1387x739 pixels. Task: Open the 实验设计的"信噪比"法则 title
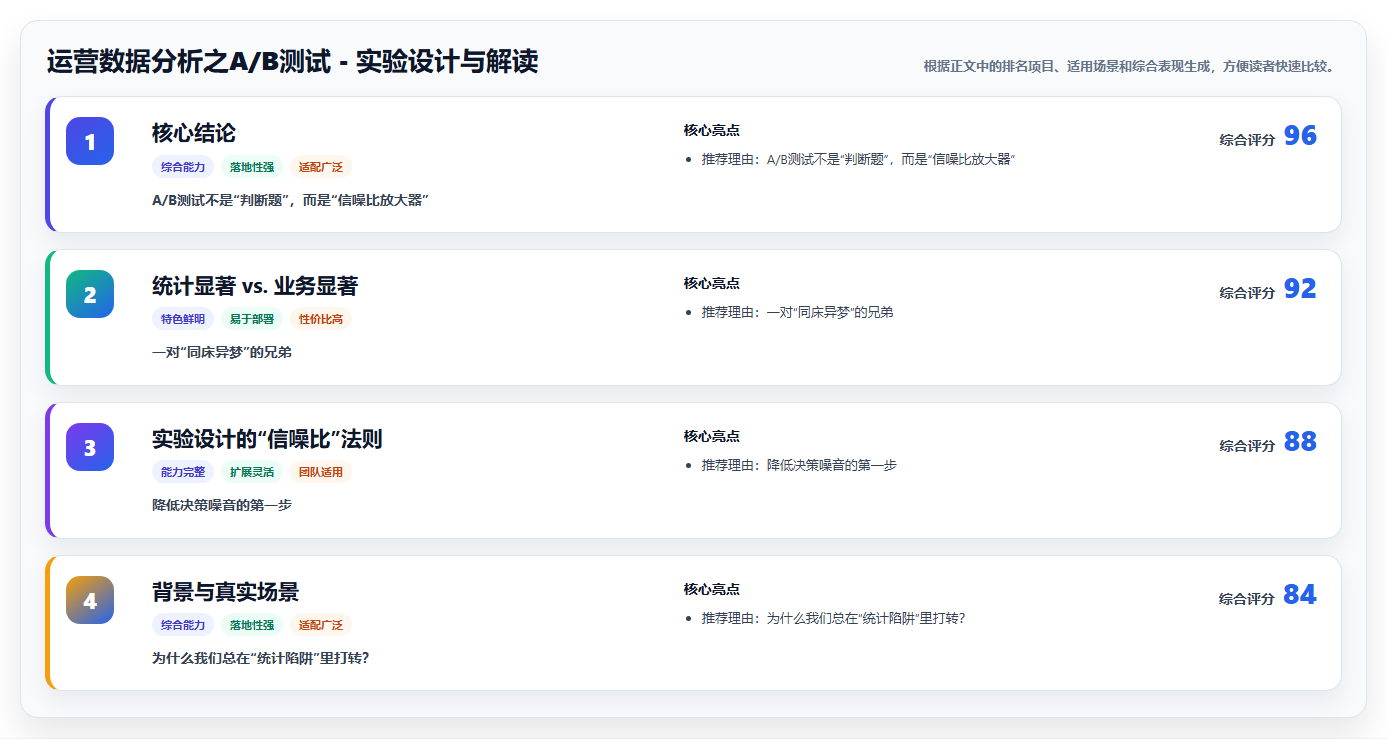pos(267,439)
